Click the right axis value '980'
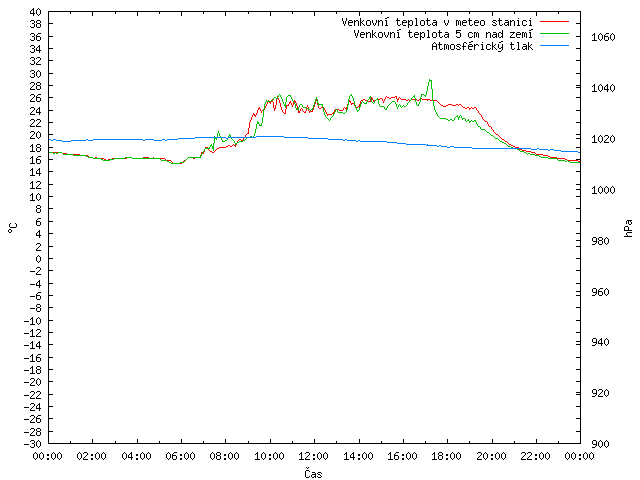This screenshot has width=640, height=480. click(x=600, y=241)
